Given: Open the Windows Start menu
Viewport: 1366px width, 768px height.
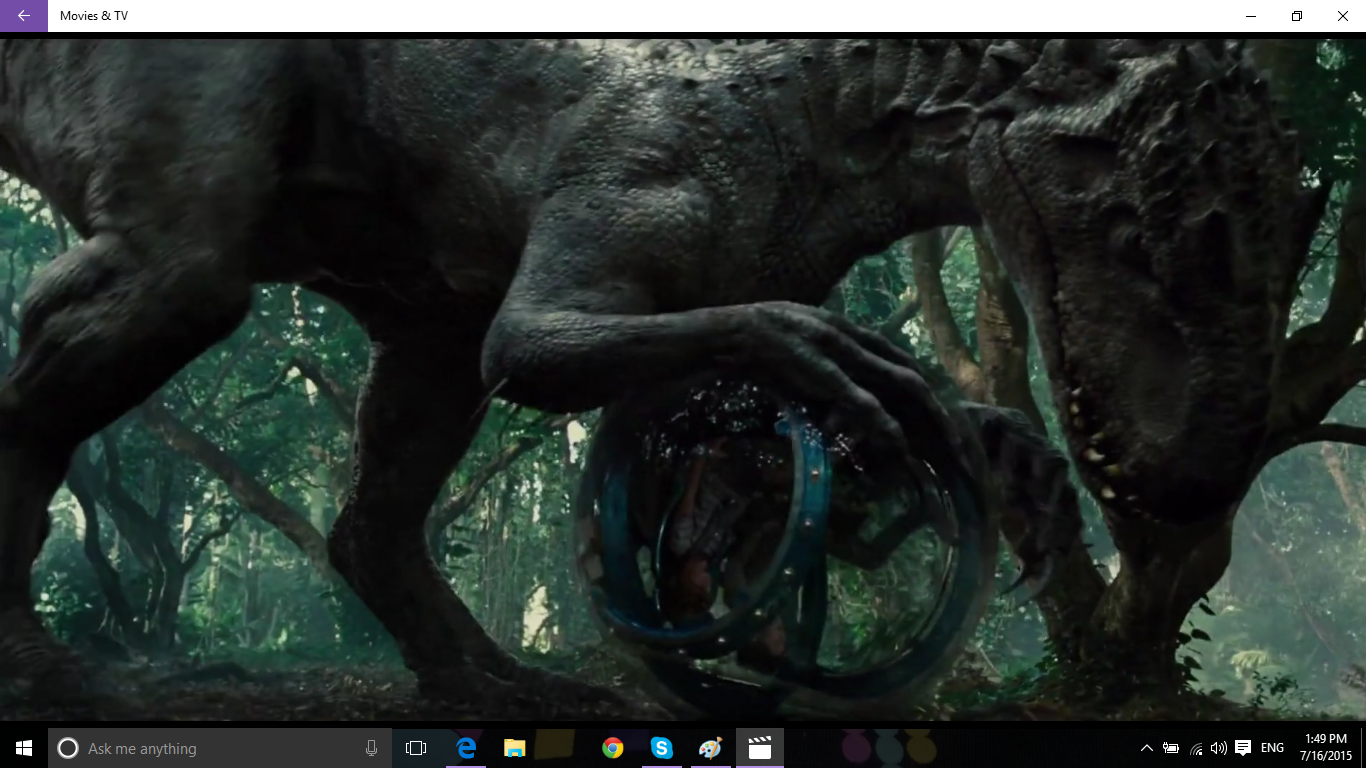Looking at the screenshot, I should [x=24, y=748].
